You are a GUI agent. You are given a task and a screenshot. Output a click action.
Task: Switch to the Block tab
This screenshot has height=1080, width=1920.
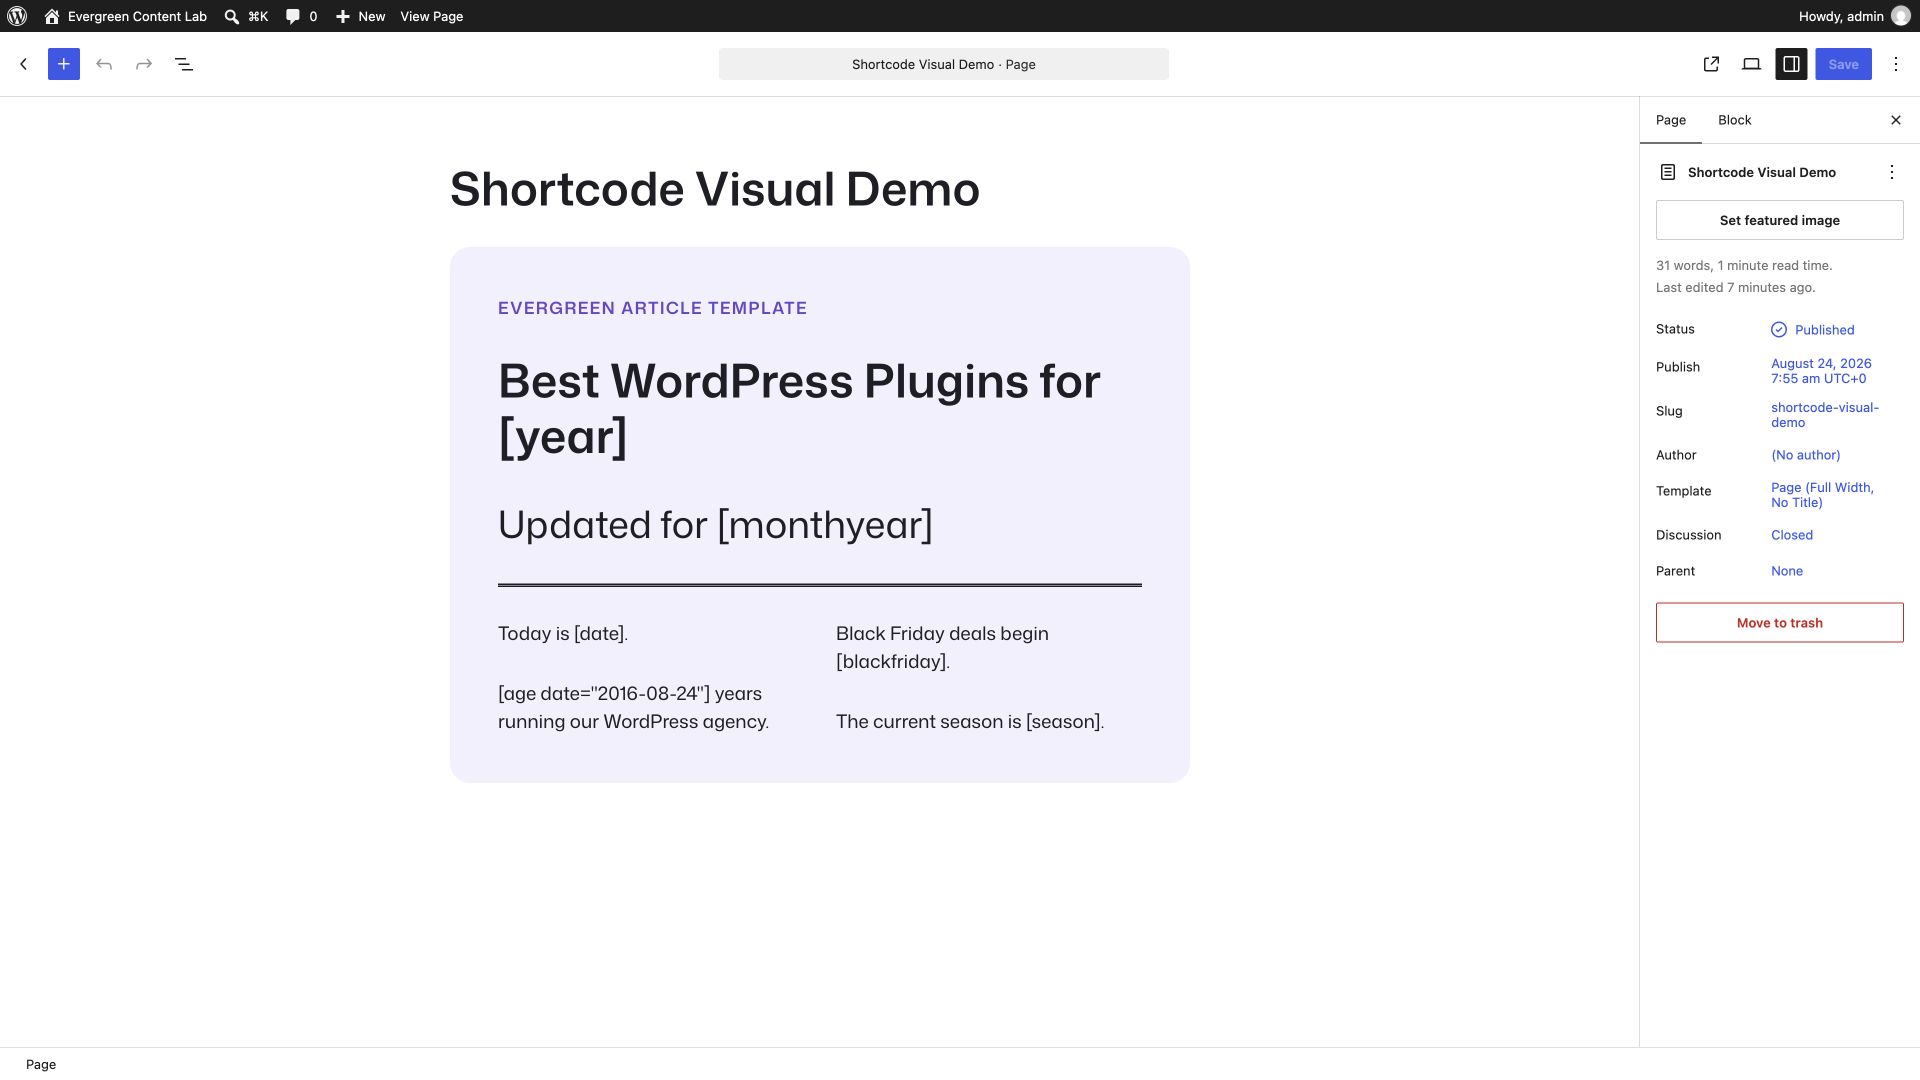click(x=1735, y=120)
